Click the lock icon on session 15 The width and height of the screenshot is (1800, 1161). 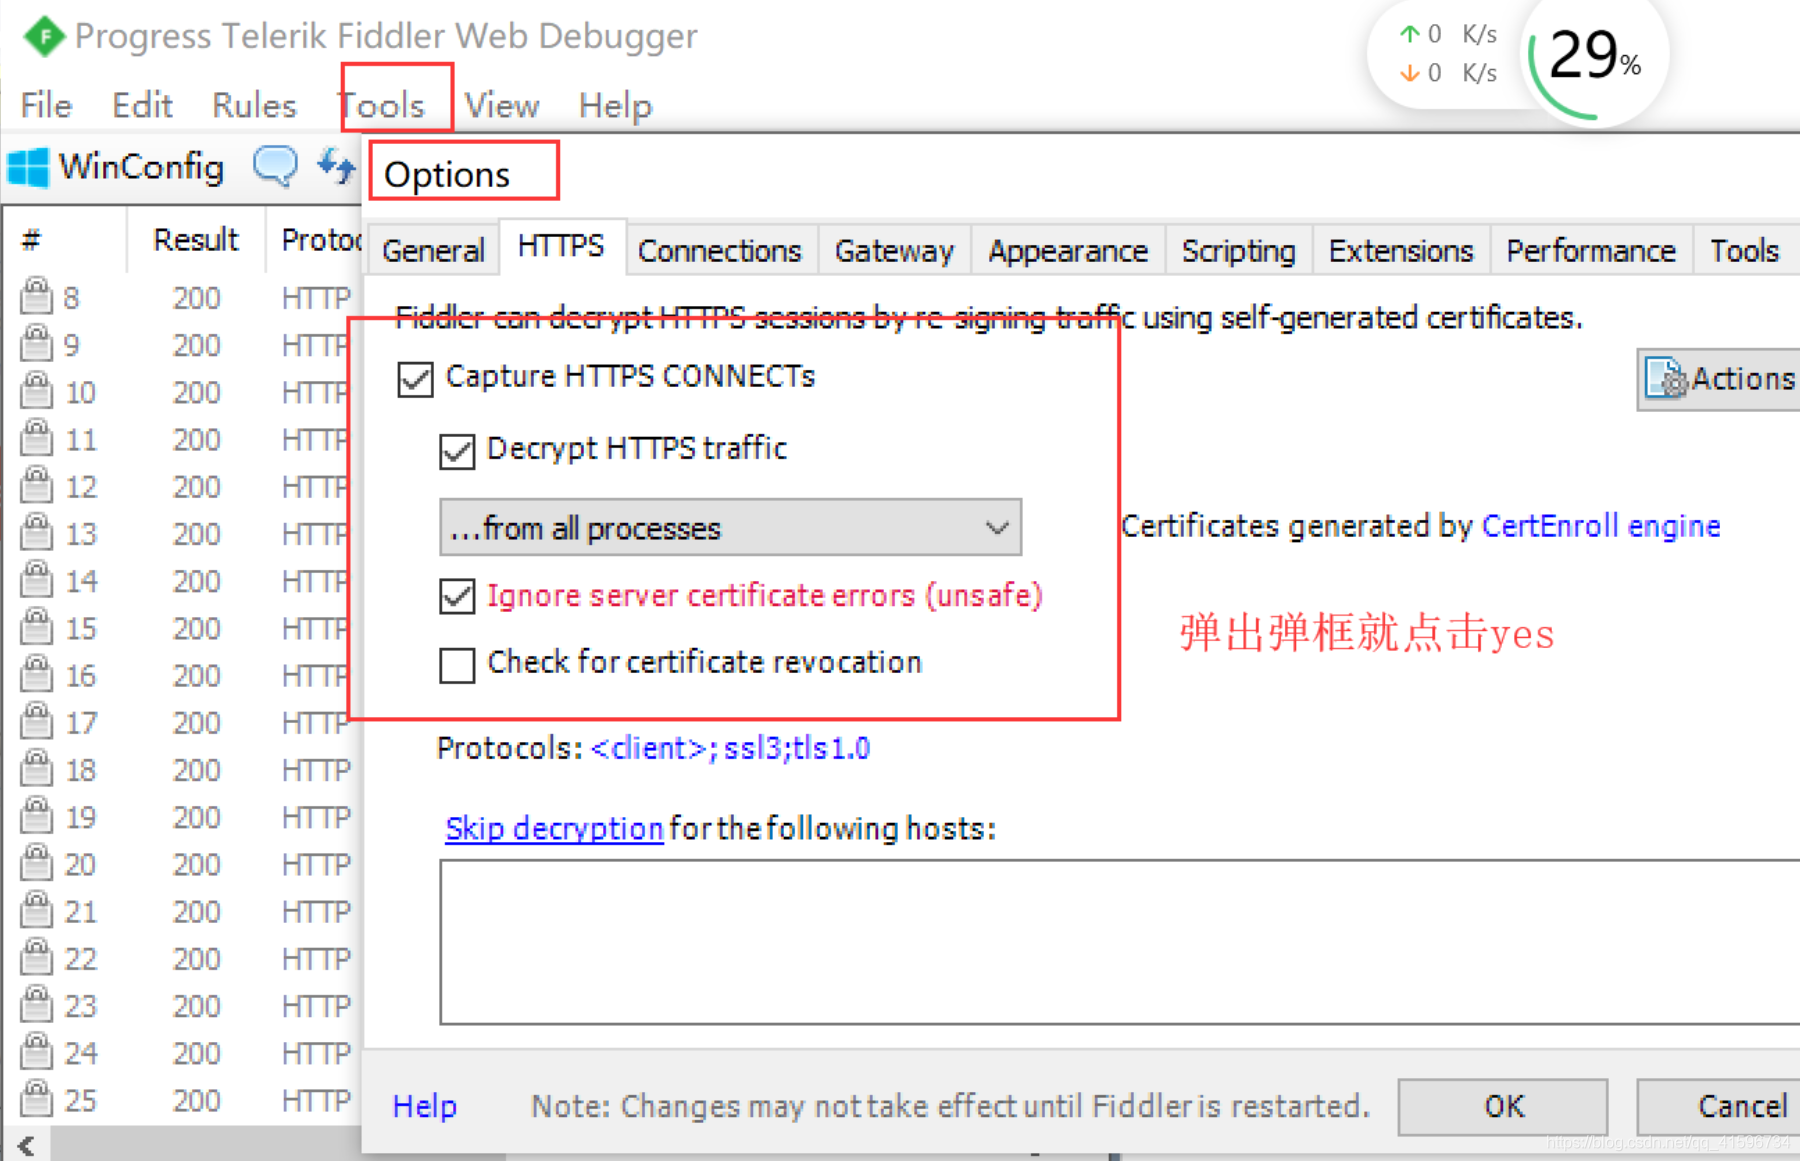pos(37,626)
